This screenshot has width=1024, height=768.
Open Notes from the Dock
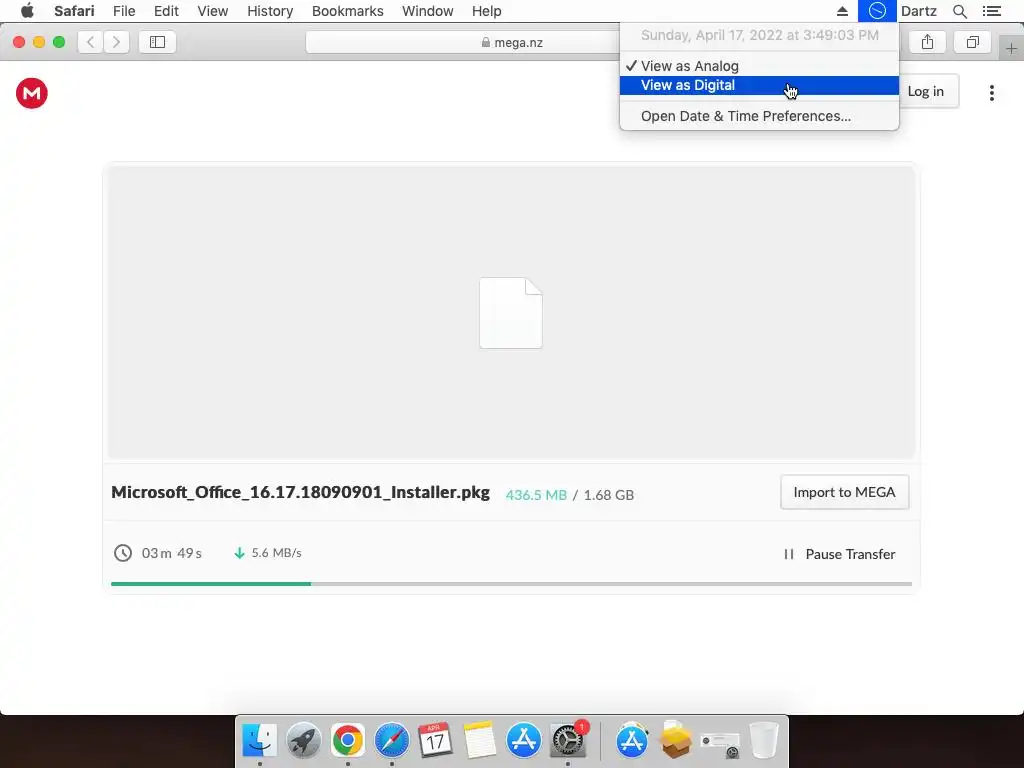tap(480, 741)
